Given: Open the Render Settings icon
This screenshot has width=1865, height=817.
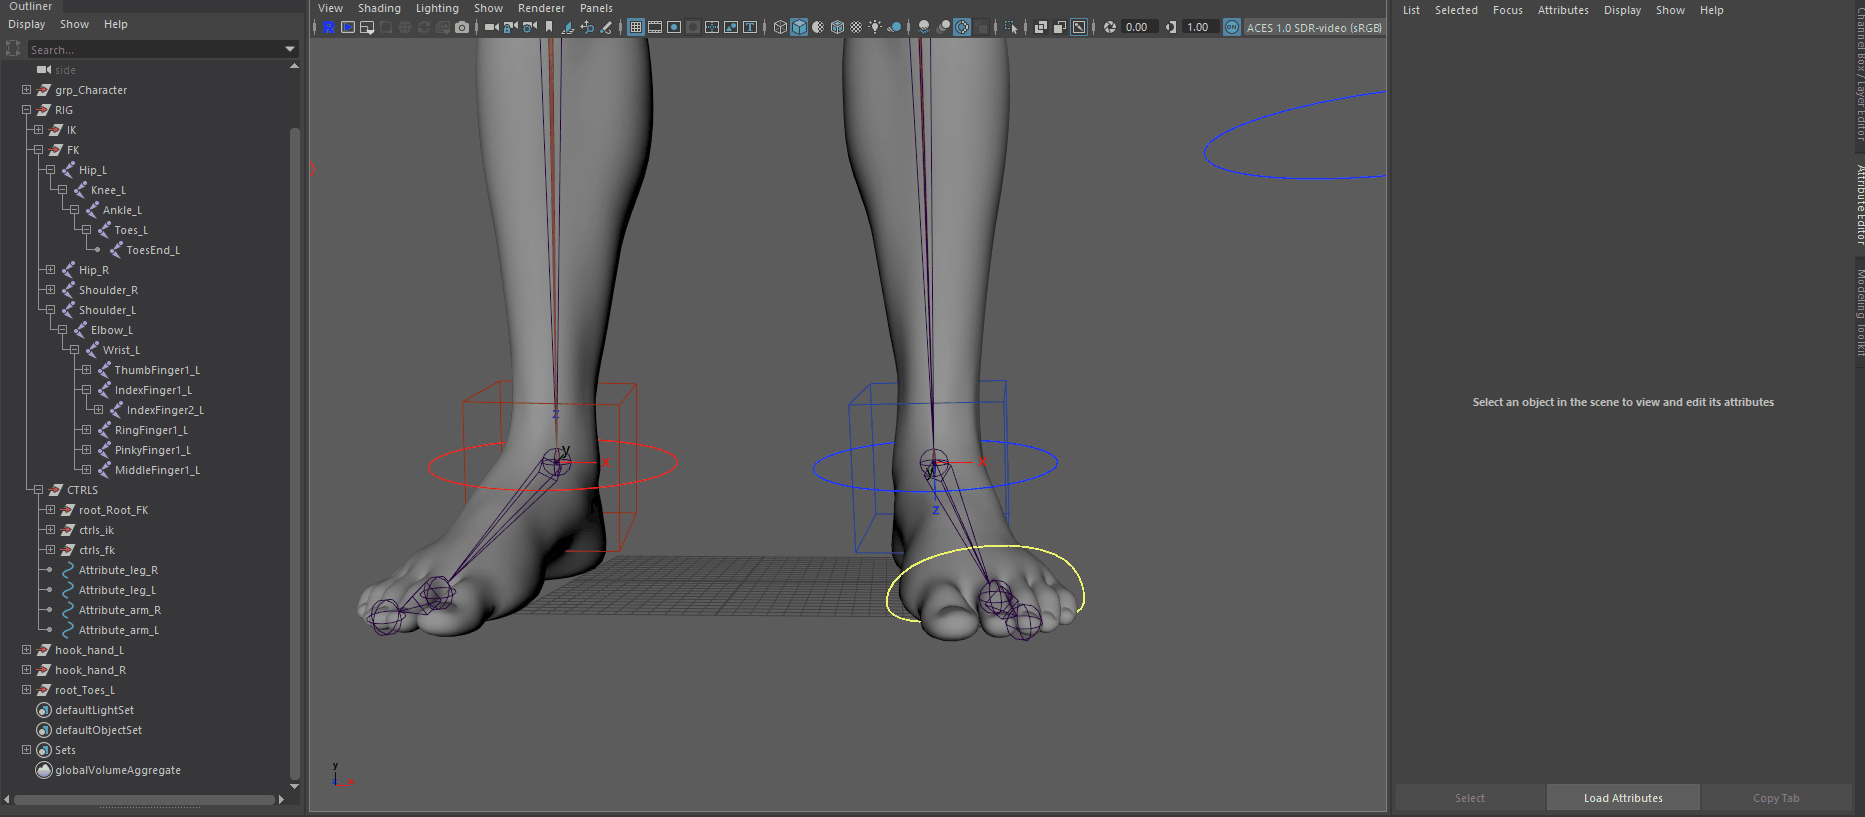Looking at the screenshot, I should pyautogui.click(x=367, y=27).
